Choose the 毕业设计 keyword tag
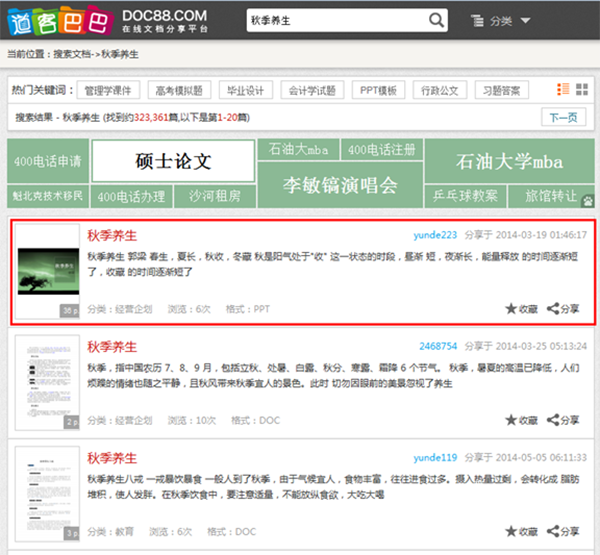This screenshot has height=555, width=600. 245,90
